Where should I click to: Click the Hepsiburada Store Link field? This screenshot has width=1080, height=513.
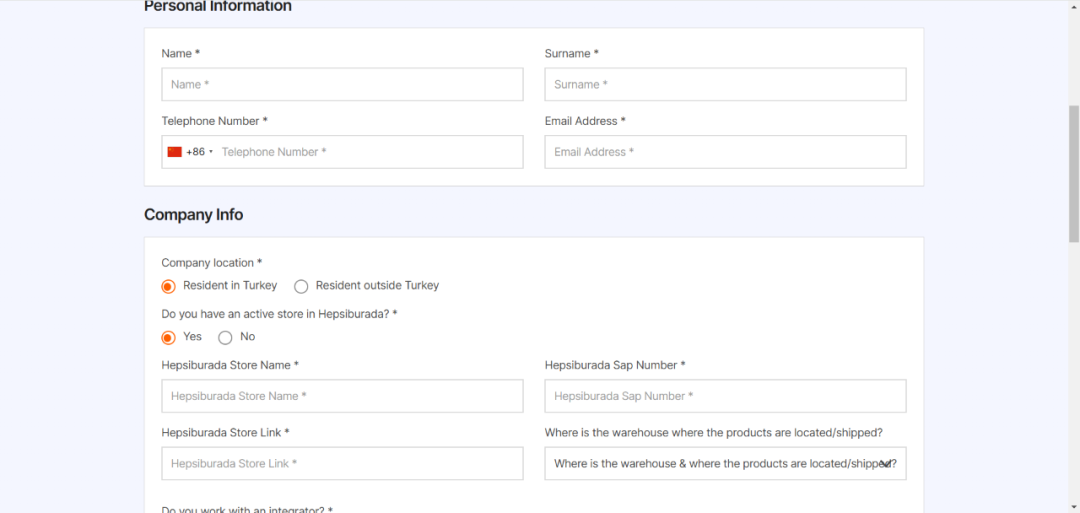tap(342, 464)
